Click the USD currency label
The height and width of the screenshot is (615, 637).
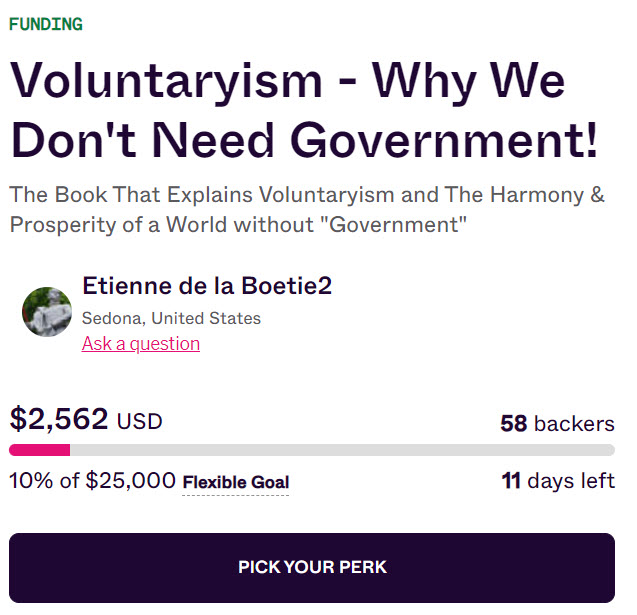point(140,422)
